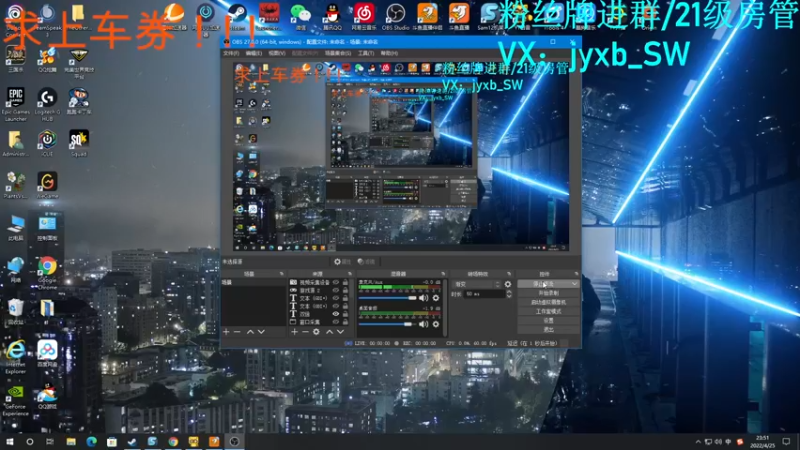Open the 工具(T) menu in OBS

tap(366, 53)
